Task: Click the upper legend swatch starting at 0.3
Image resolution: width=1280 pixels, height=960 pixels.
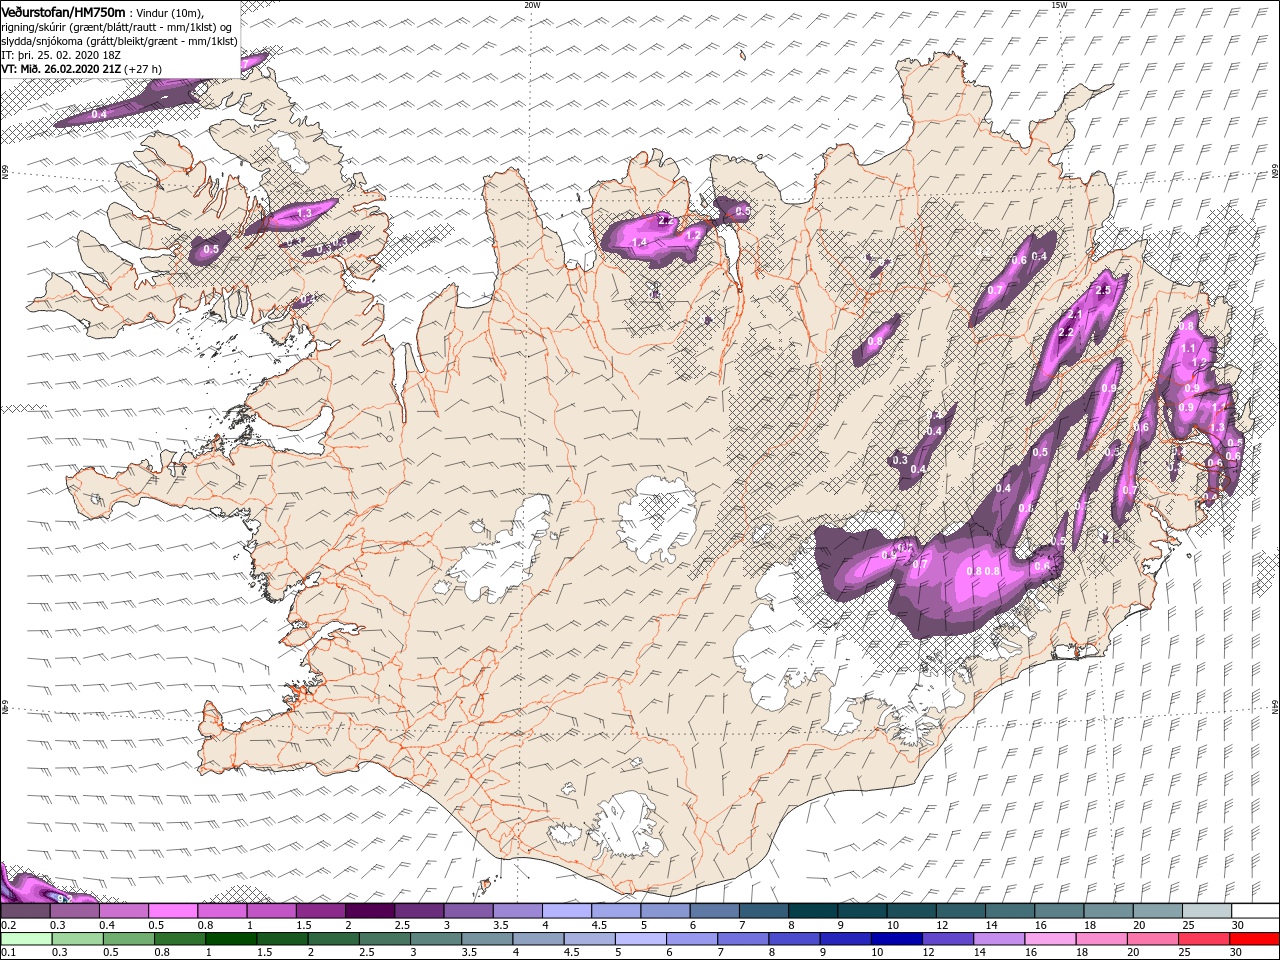Action: [74, 911]
